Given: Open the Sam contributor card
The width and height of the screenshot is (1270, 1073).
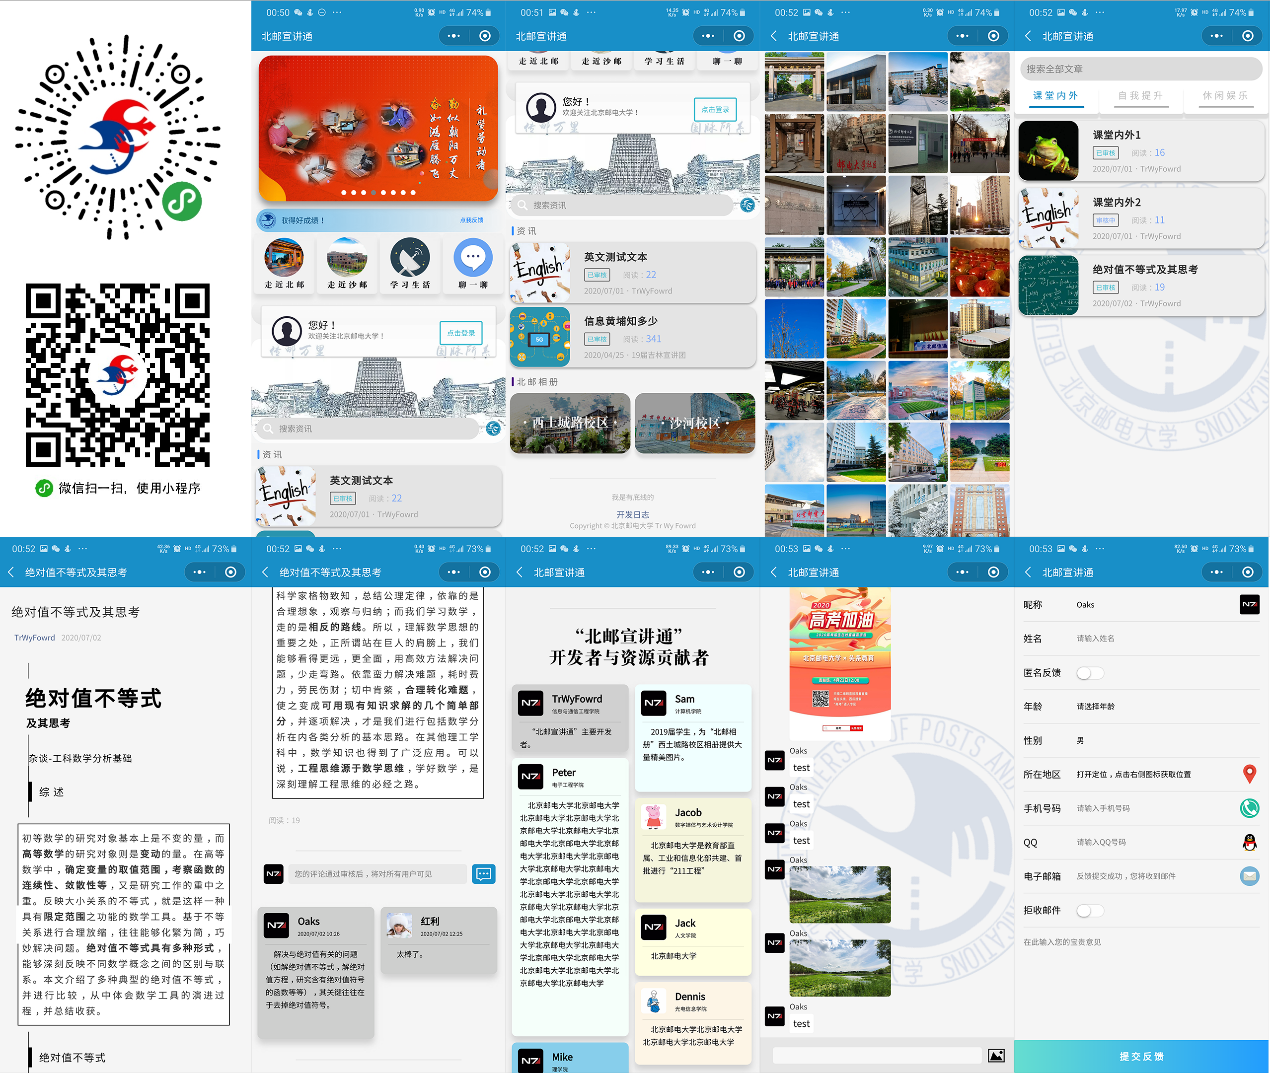Looking at the screenshot, I should pos(693,737).
